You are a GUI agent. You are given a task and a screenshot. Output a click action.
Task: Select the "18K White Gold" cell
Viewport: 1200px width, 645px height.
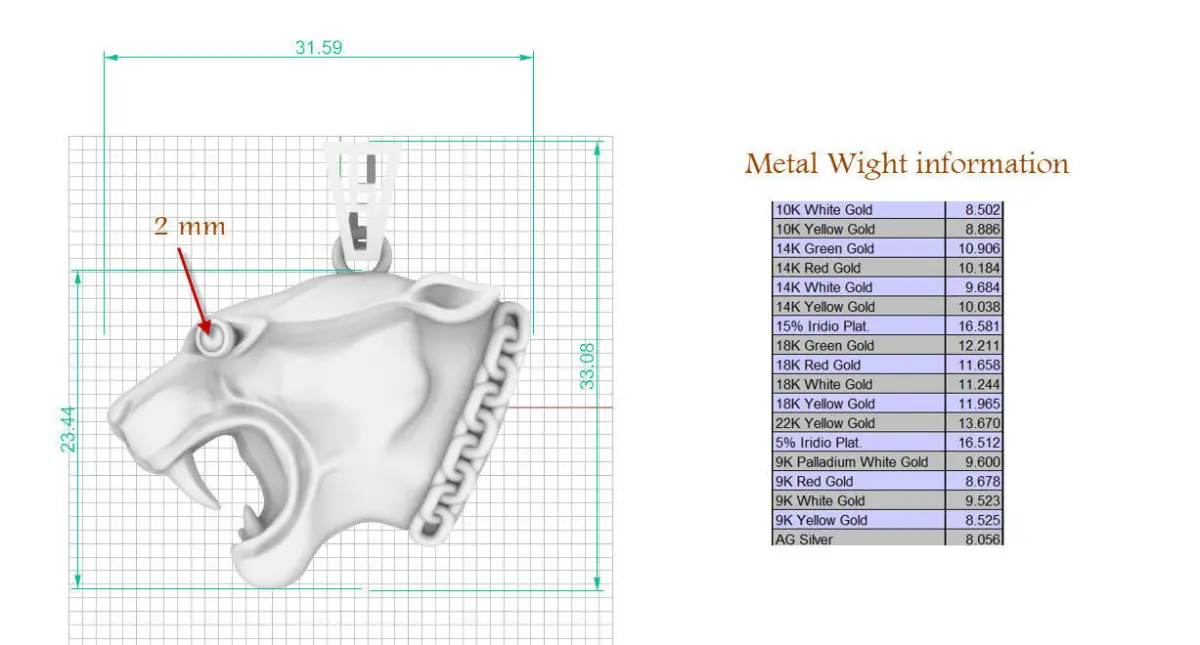tap(859, 384)
